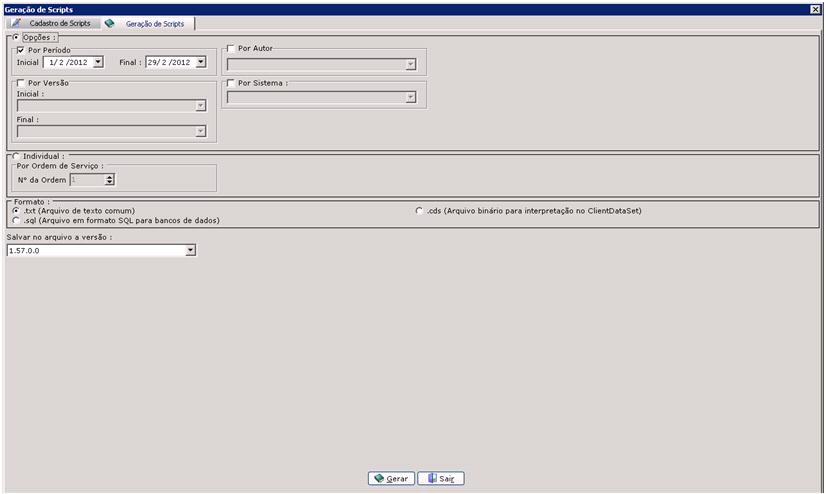Select the Individual radio option
Image resolution: width=826 pixels, height=494 pixels.
[15, 156]
